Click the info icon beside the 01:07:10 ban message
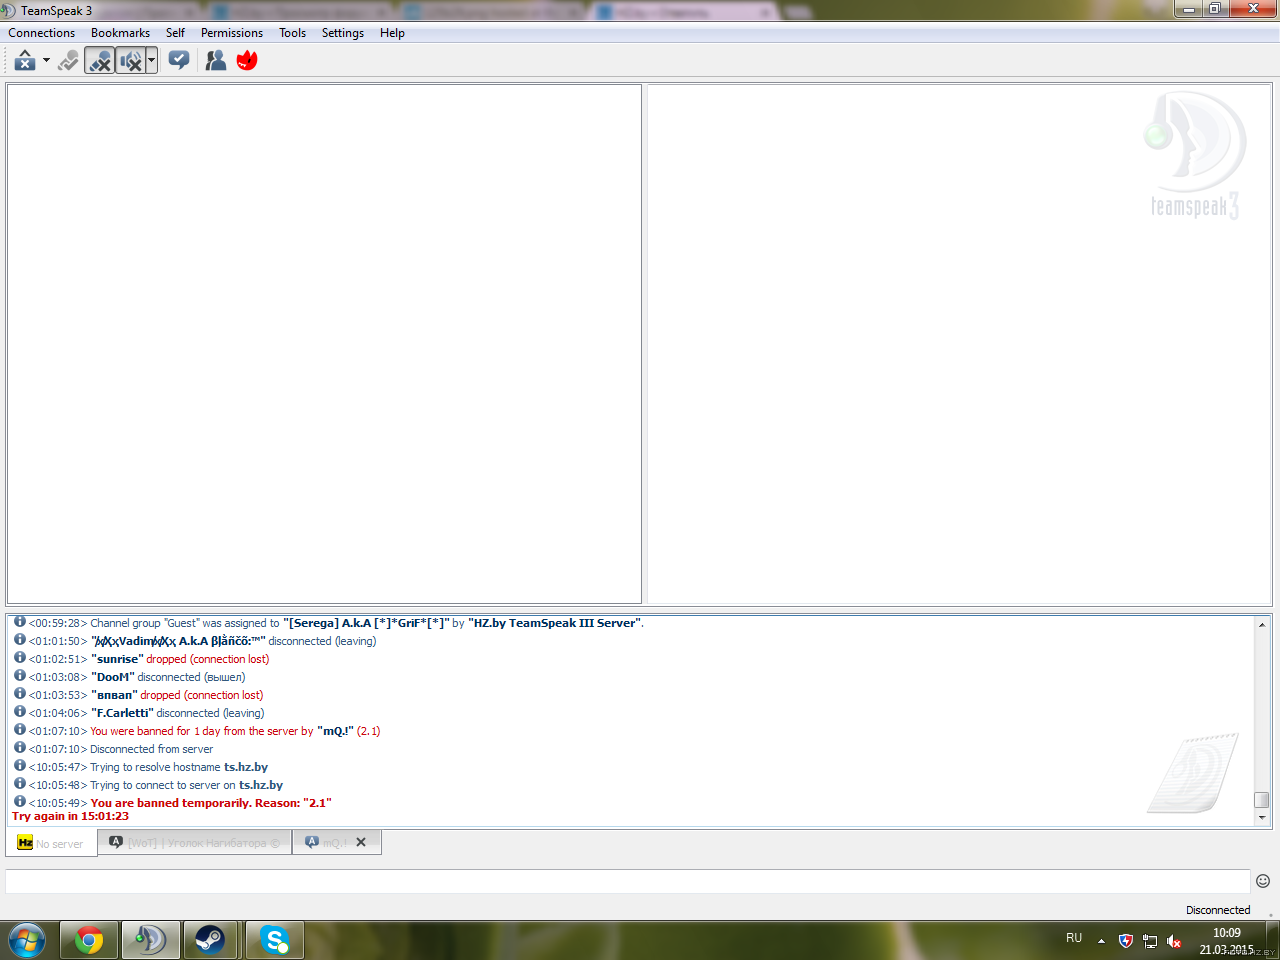The height and width of the screenshot is (960, 1280). (x=19, y=729)
